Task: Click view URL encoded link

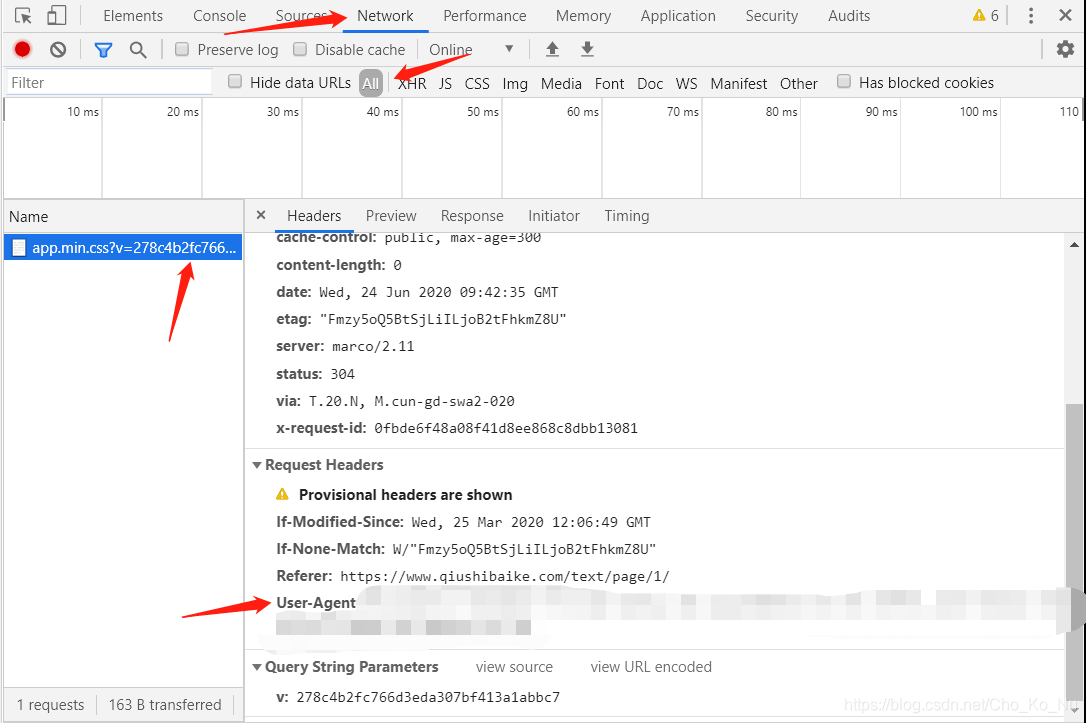Action: click(x=651, y=667)
